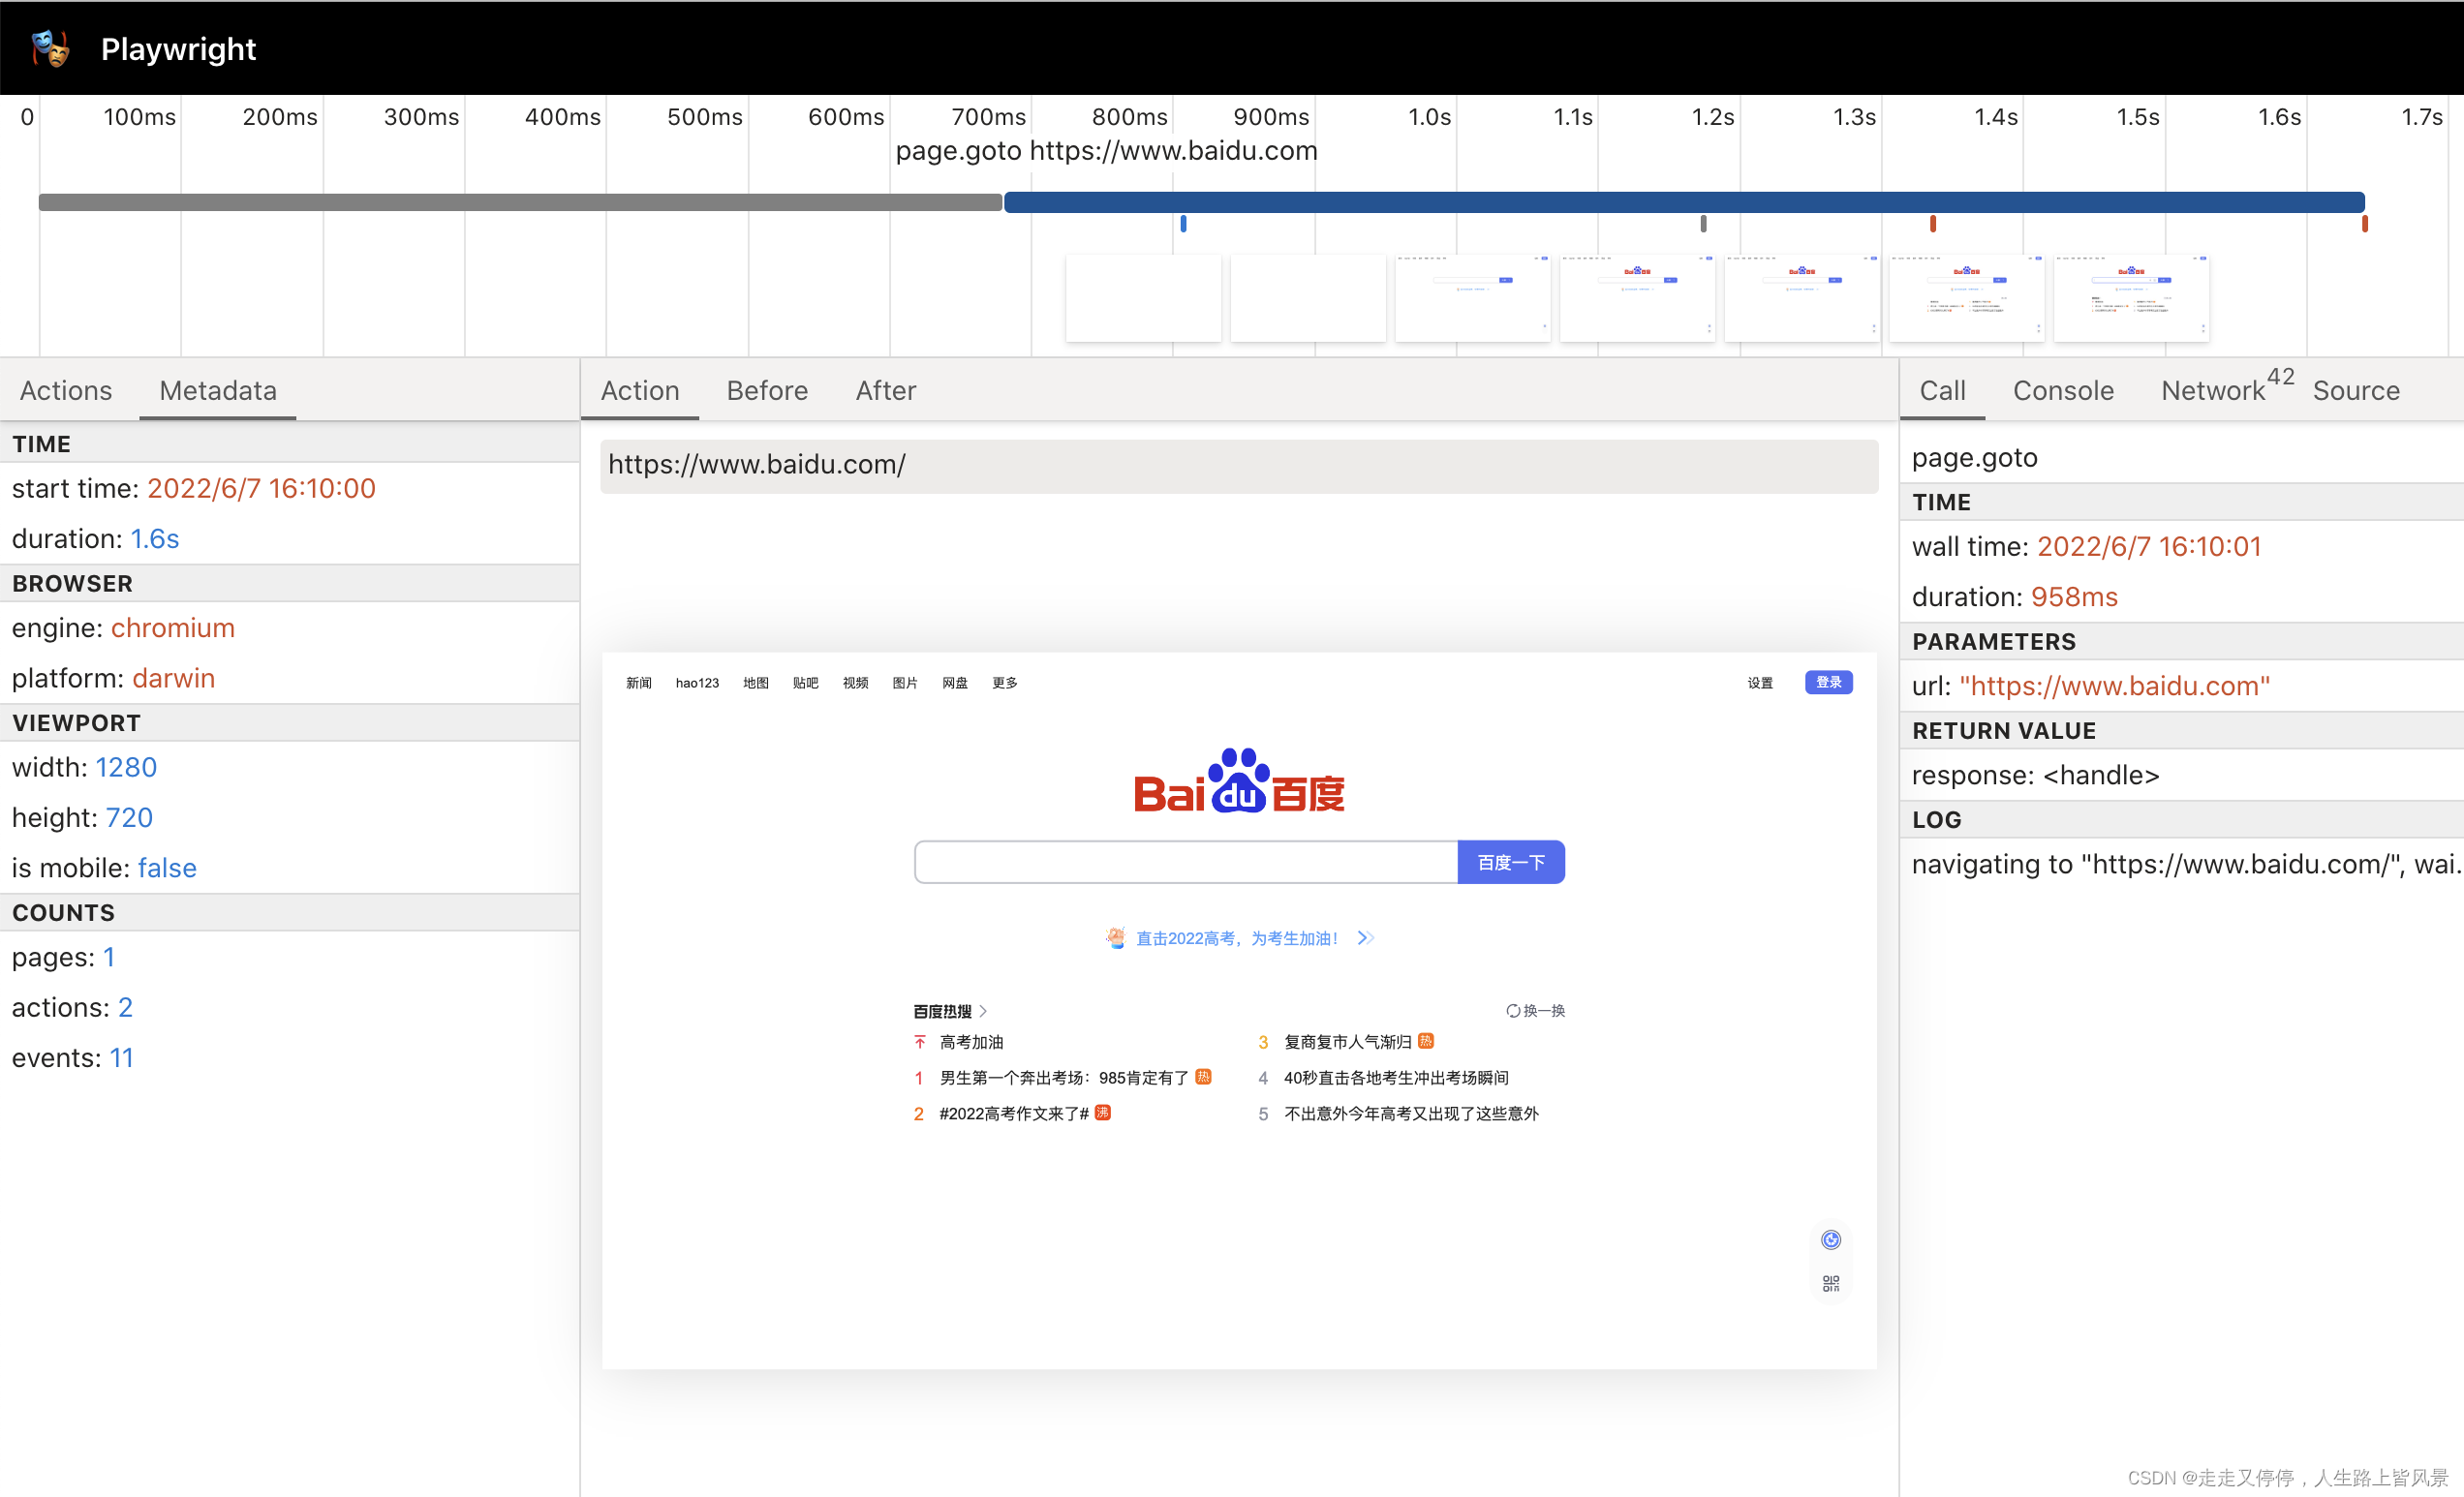The image size is (2464, 1497).
Task: Open hot search 不出意外今年高考又出现了这些意外
Action: tap(1411, 1114)
